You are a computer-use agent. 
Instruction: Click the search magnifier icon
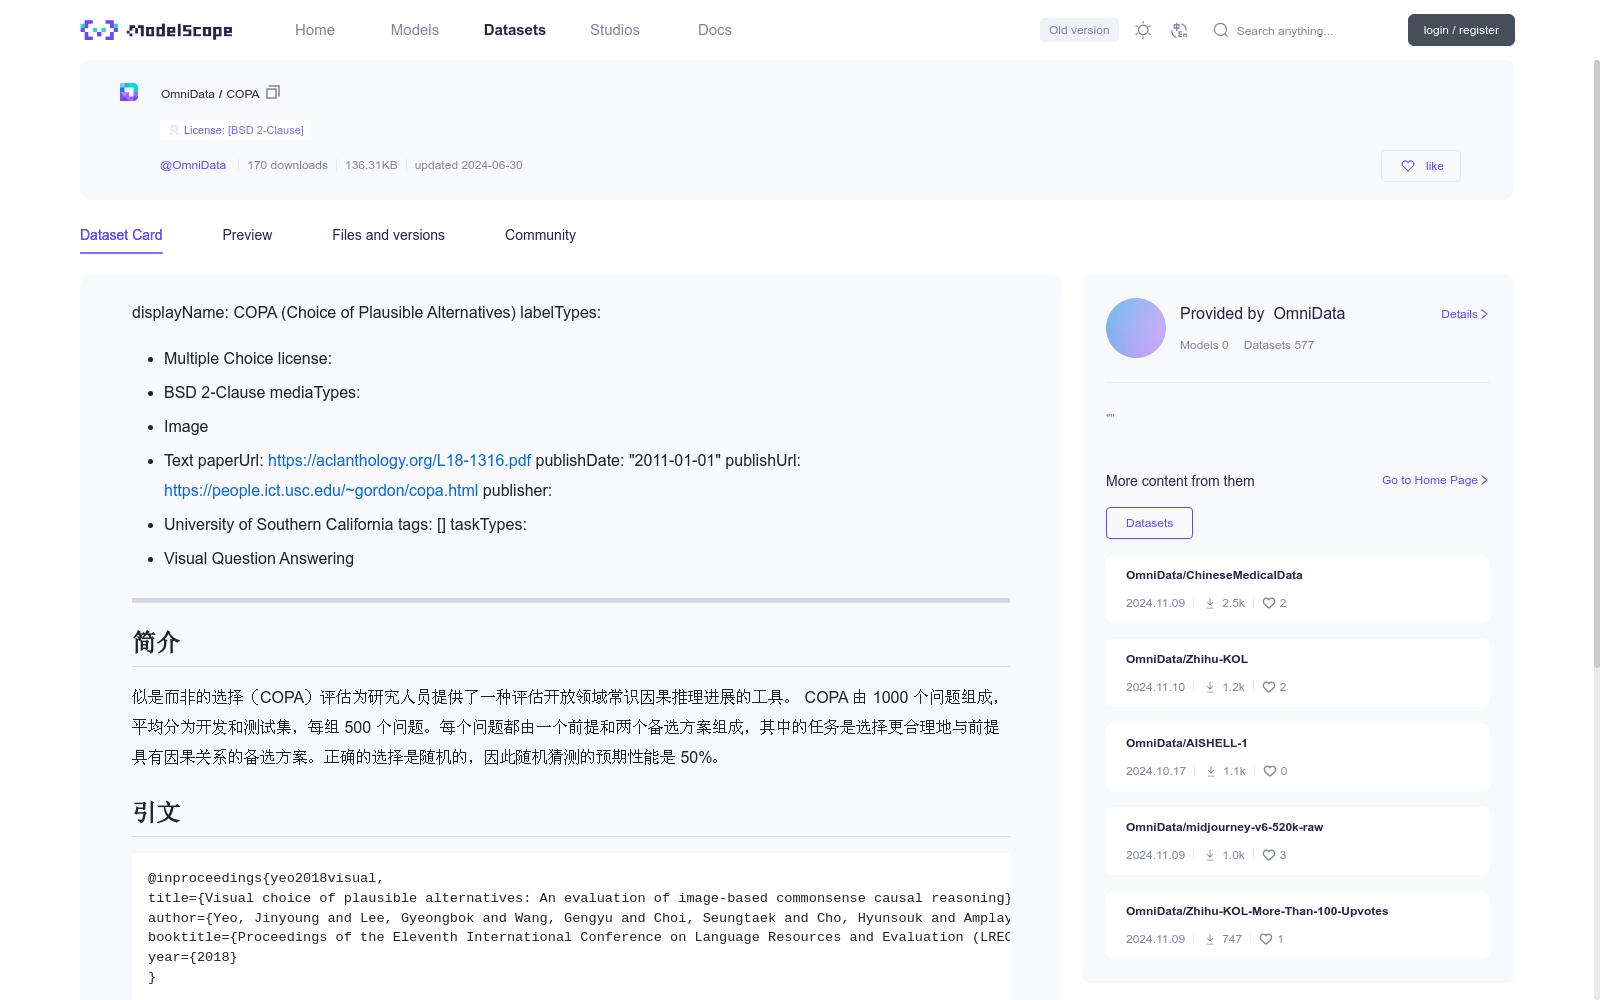click(1221, 30)
